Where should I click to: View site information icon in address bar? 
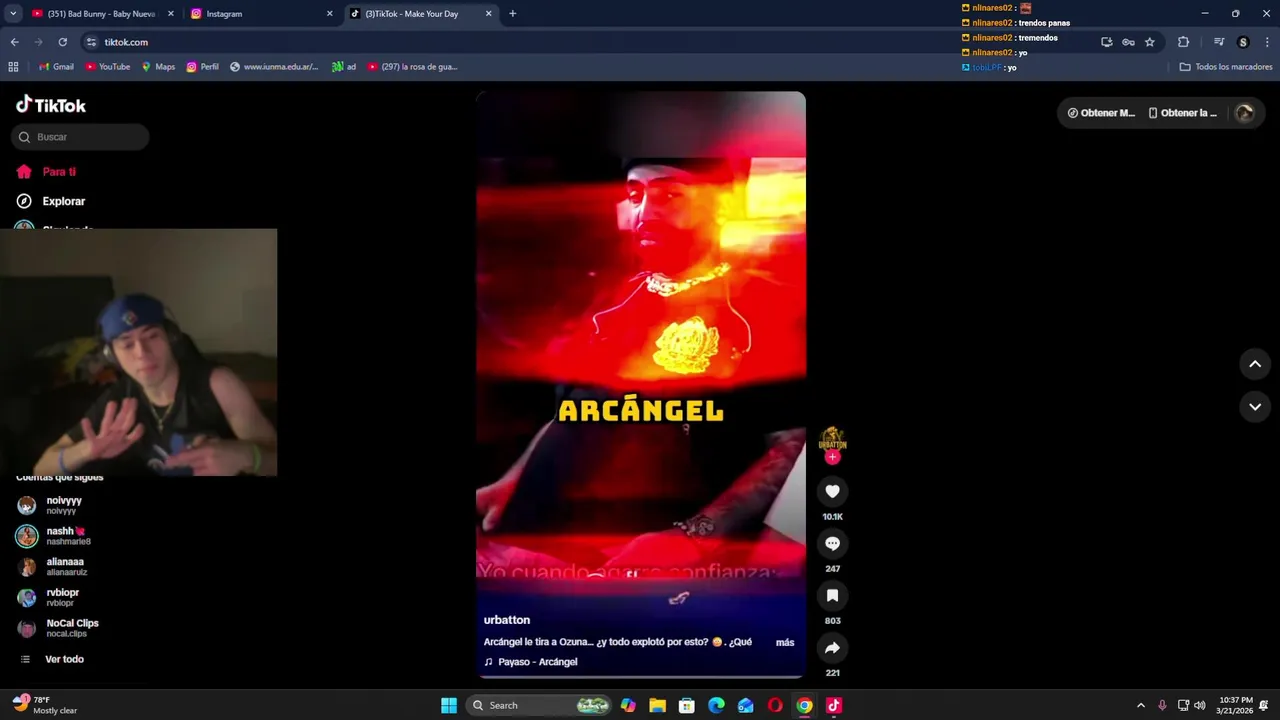pos(91,42)
